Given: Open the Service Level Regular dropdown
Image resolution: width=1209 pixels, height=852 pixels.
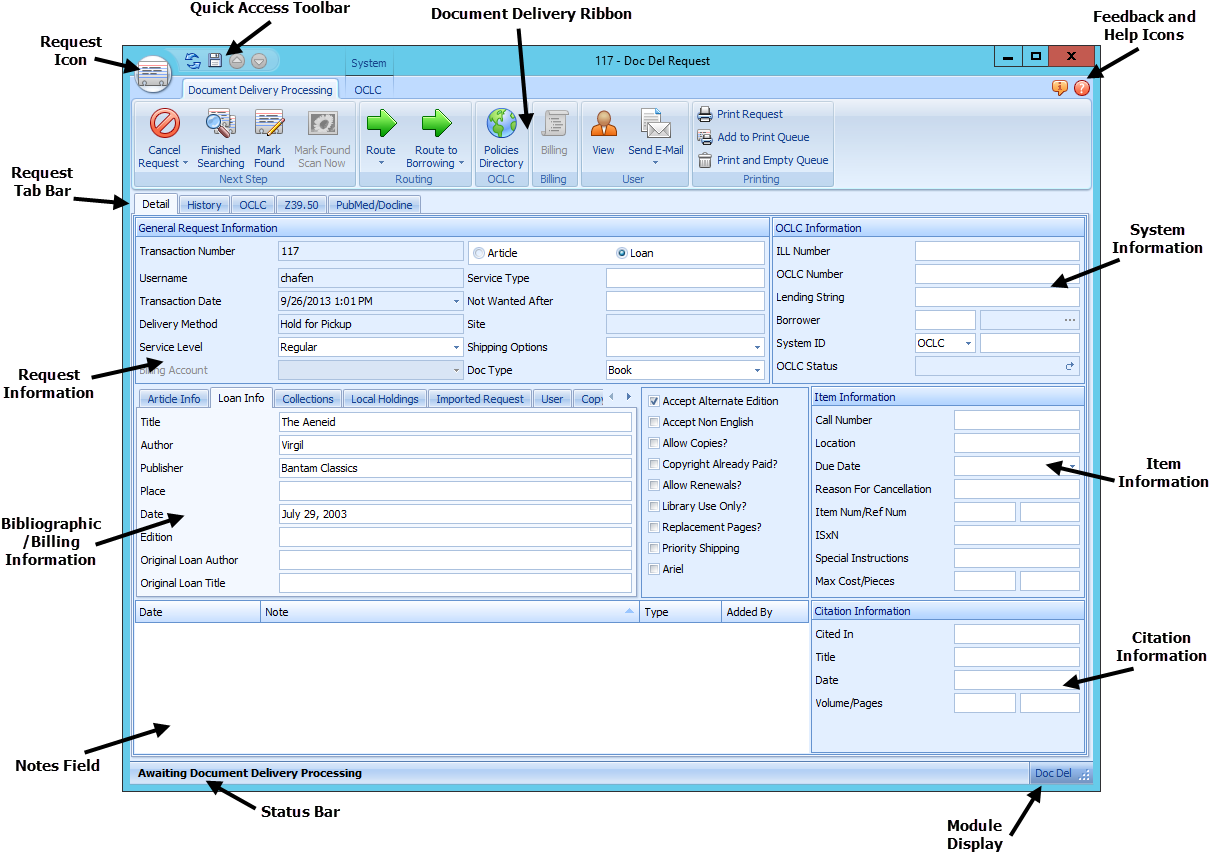Looking at the screenshot, I should (456, 347).
